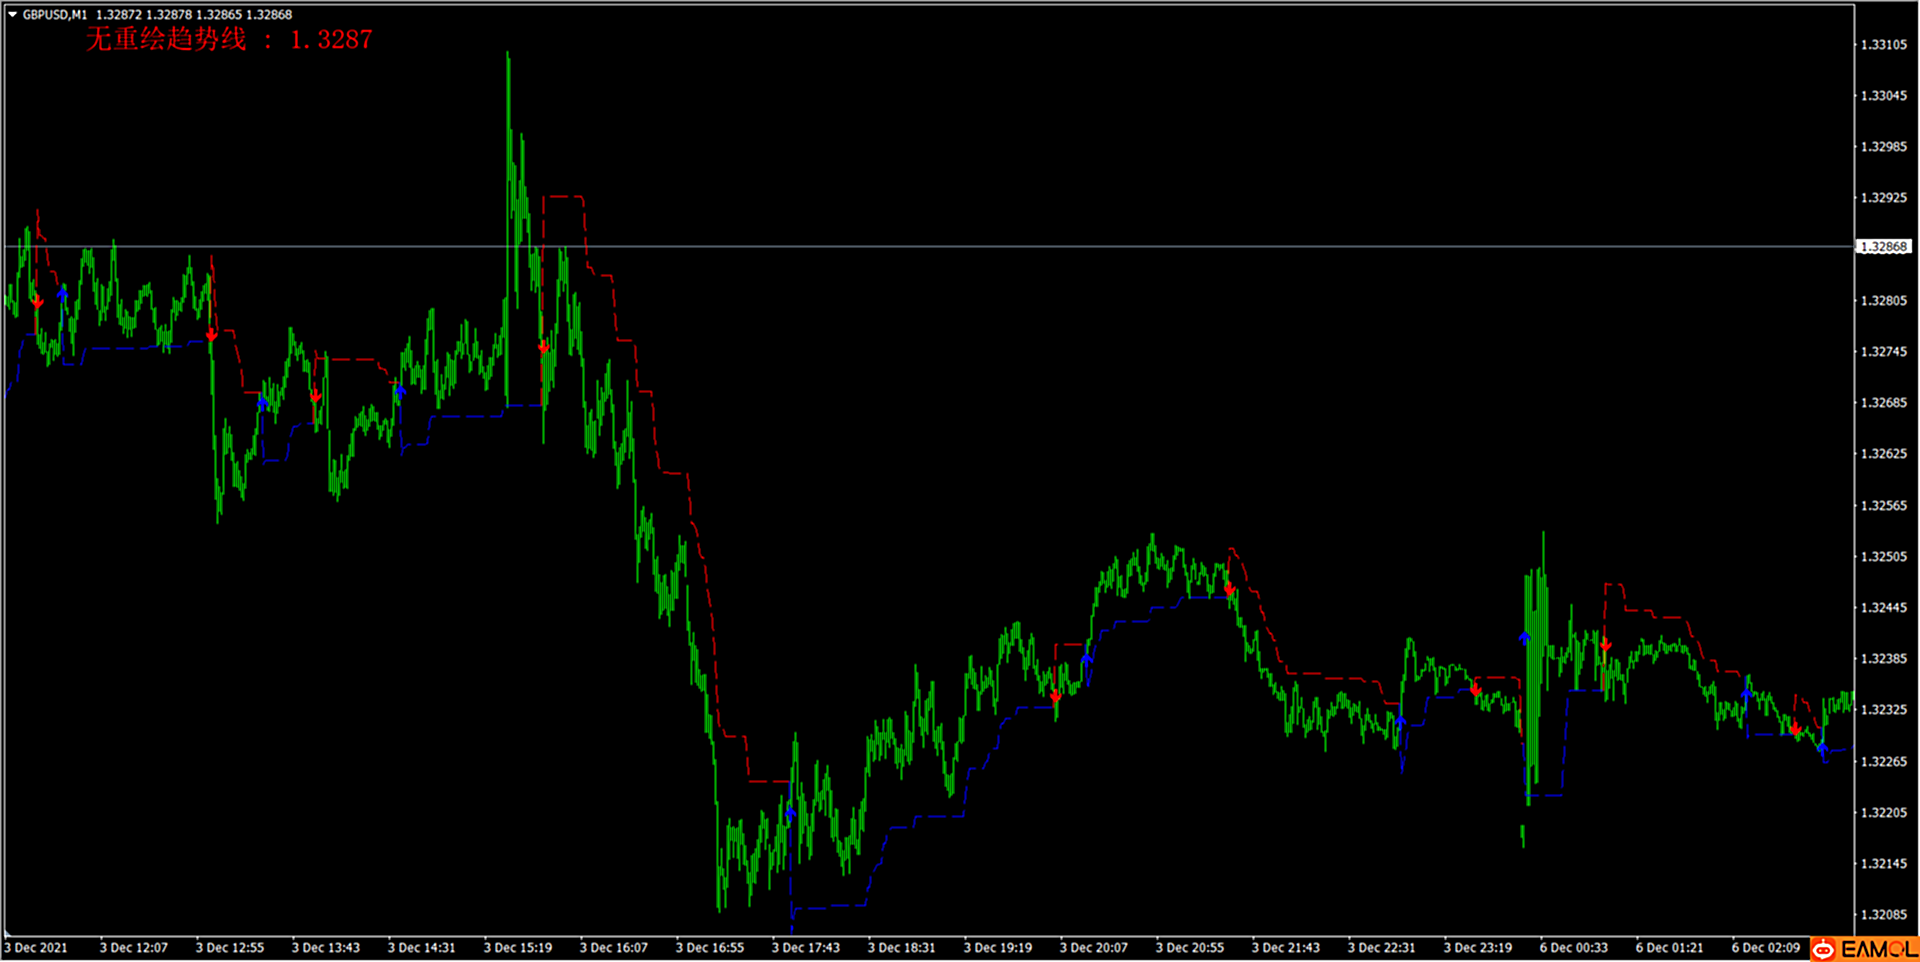Click the last blue up arrow at chart's right end

click(x=1822, y=748)
